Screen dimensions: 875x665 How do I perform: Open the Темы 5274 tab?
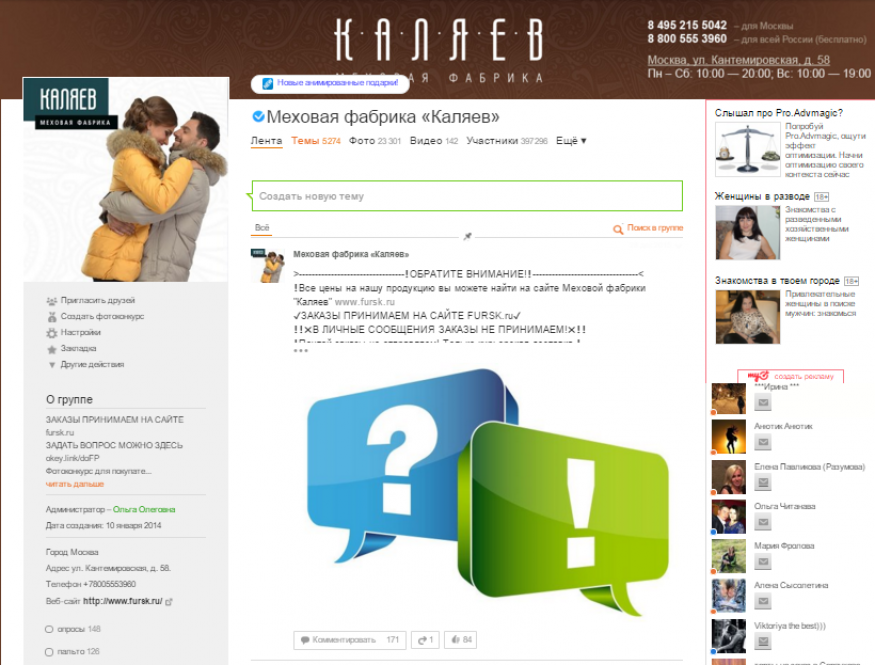[x=316, y=141]
